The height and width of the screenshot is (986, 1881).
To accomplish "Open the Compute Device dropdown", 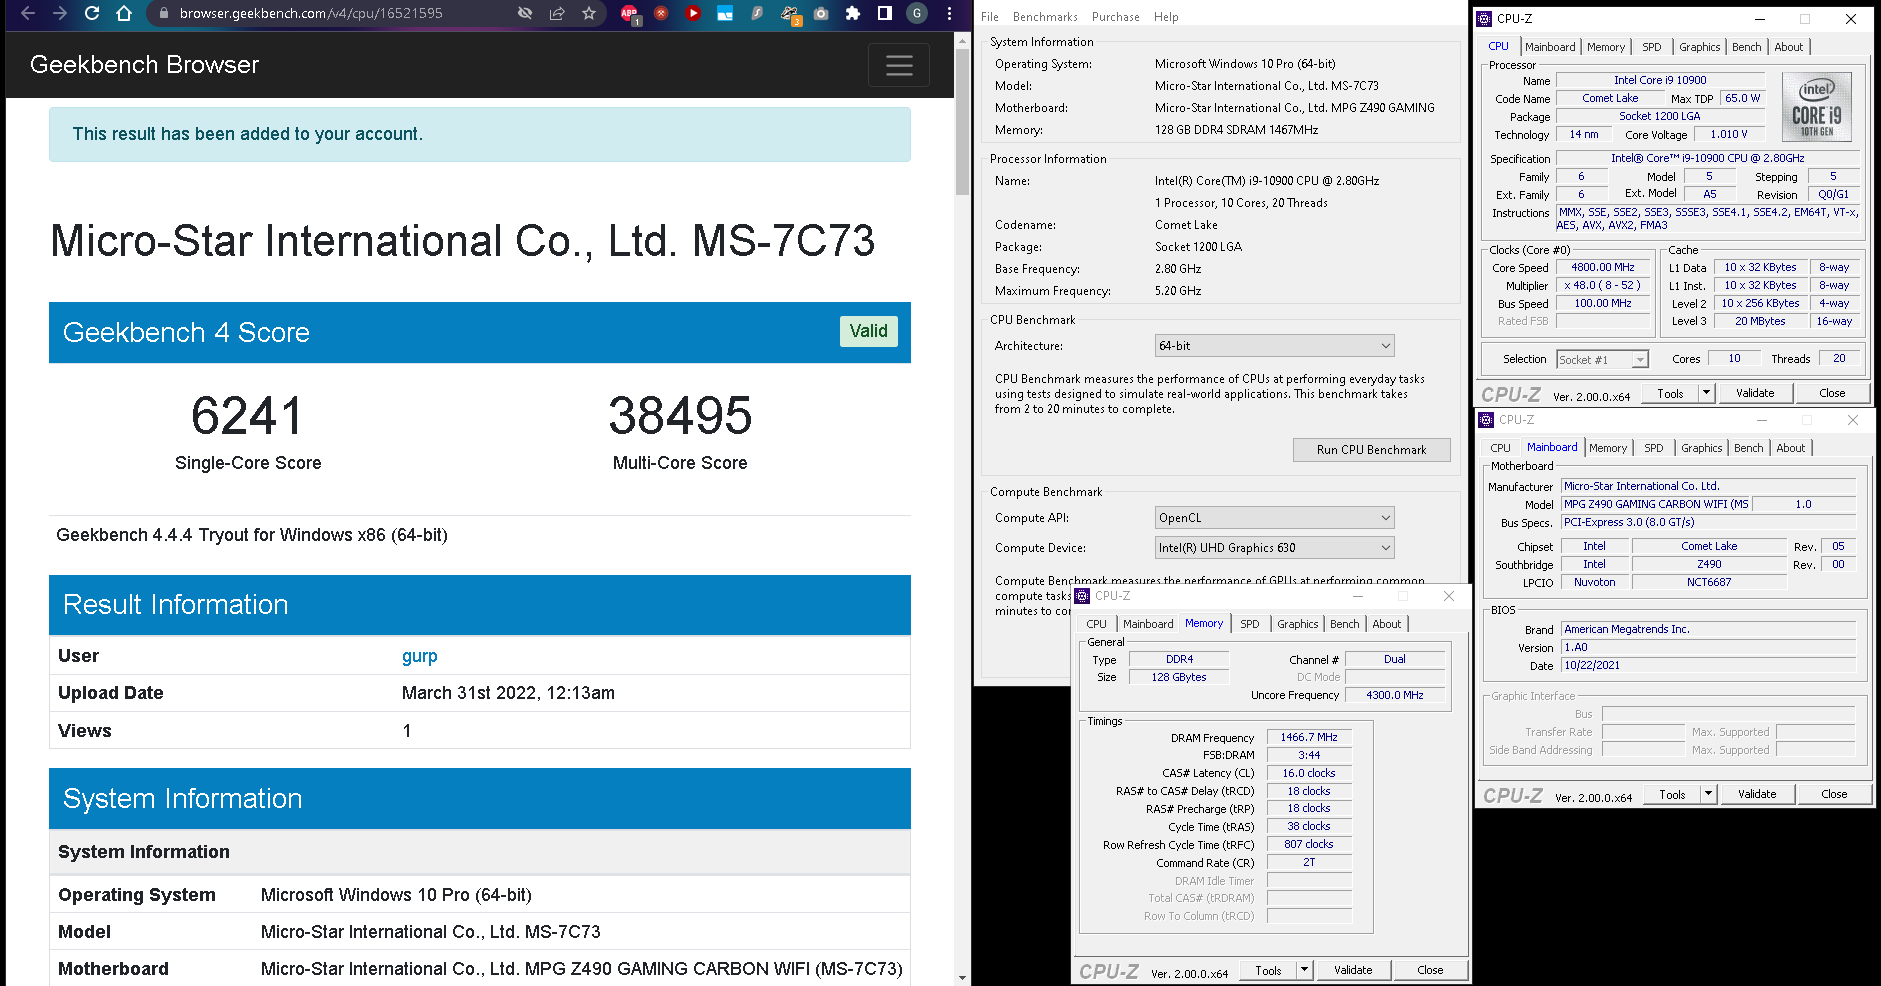I will click(1274, 548).
